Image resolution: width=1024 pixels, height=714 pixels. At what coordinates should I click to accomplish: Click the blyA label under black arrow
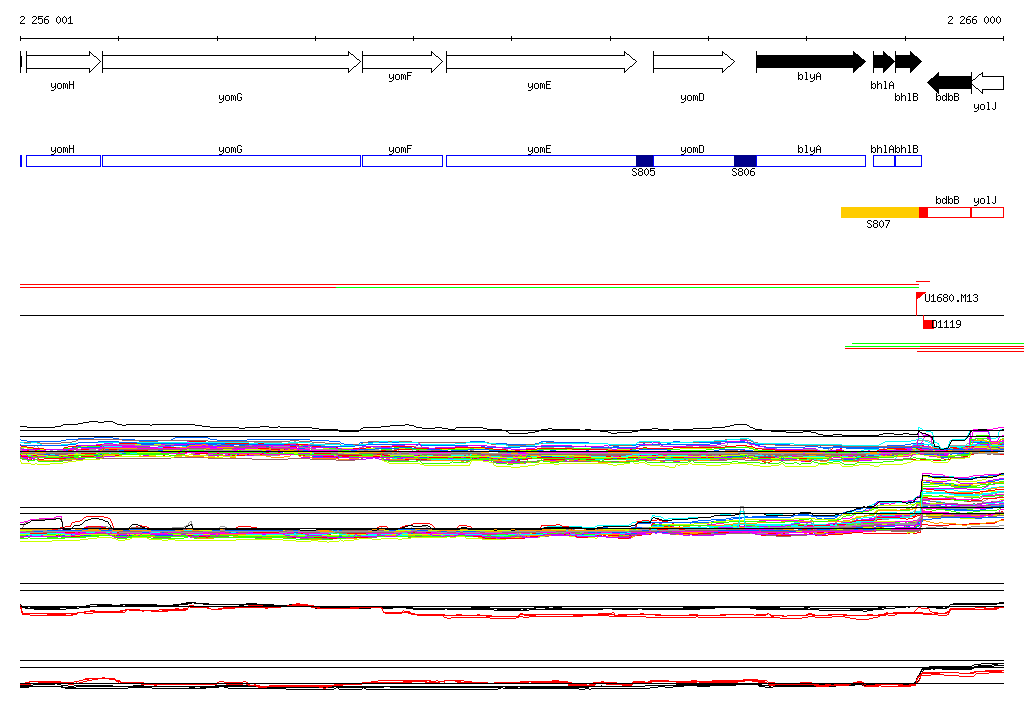point(809,76)
